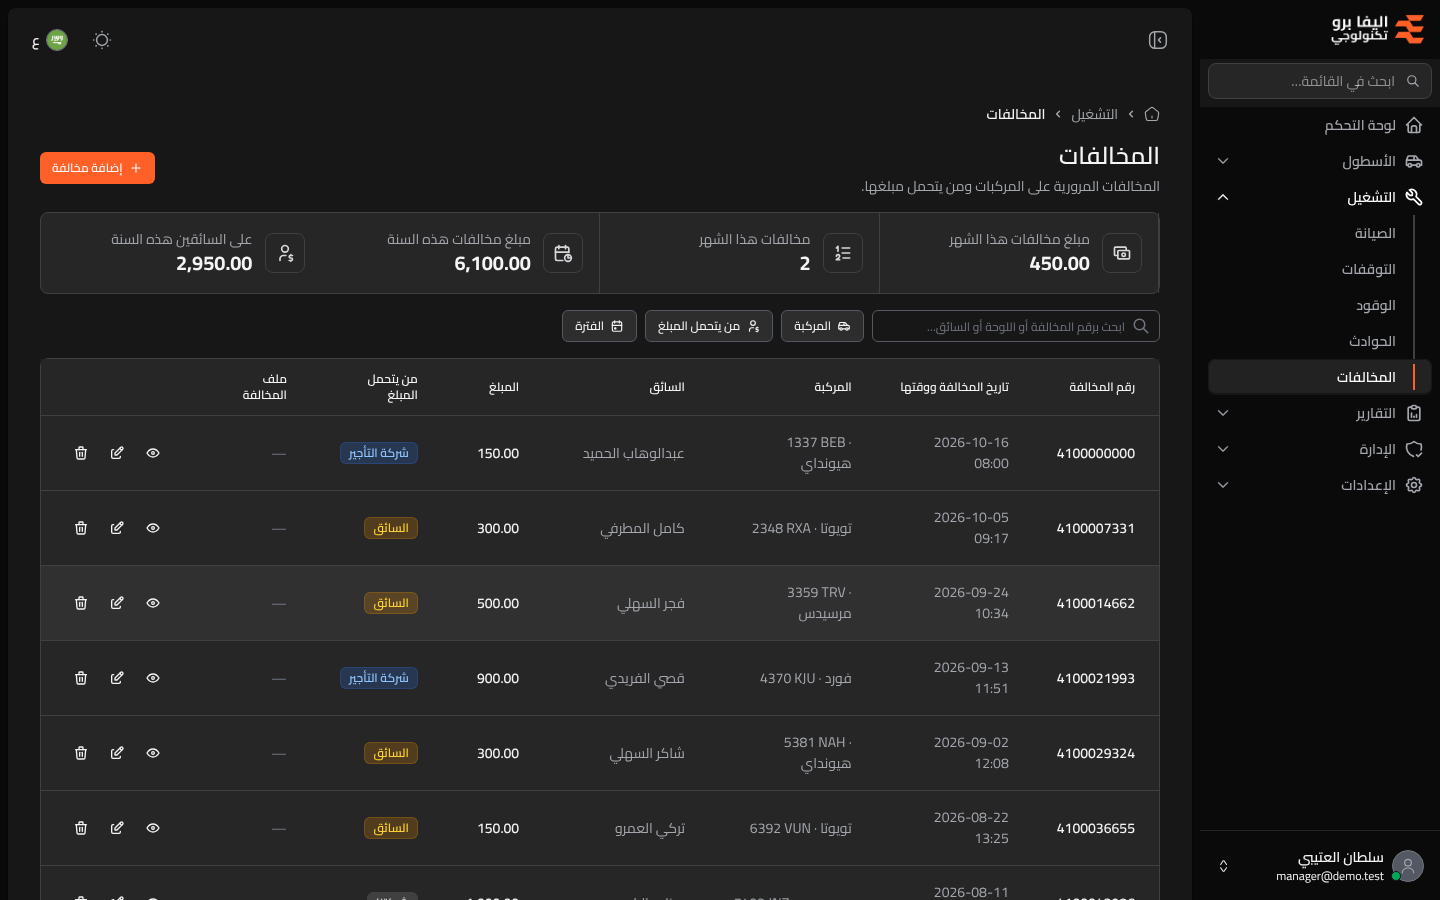The width and height of the screenshot is (1440, 900).
Task: Edit violation 4100036655
Action: [x=117, y=828]
